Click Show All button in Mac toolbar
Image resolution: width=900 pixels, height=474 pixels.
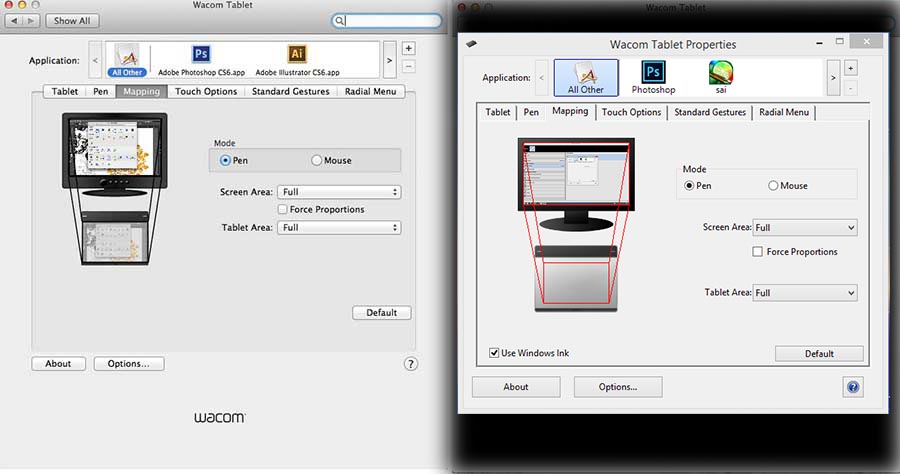[x=72, y=21]
